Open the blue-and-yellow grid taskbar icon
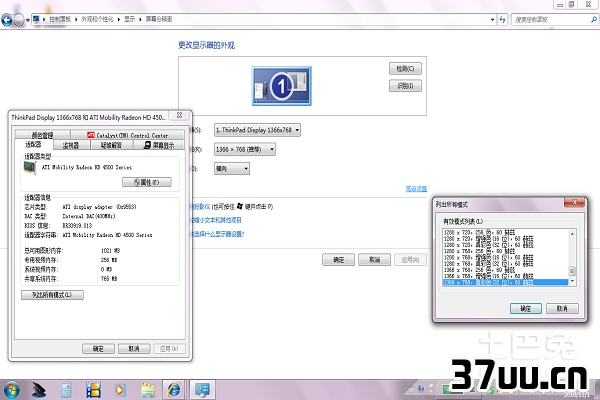This screenshot has width=600, height=400. pos(93,390)
